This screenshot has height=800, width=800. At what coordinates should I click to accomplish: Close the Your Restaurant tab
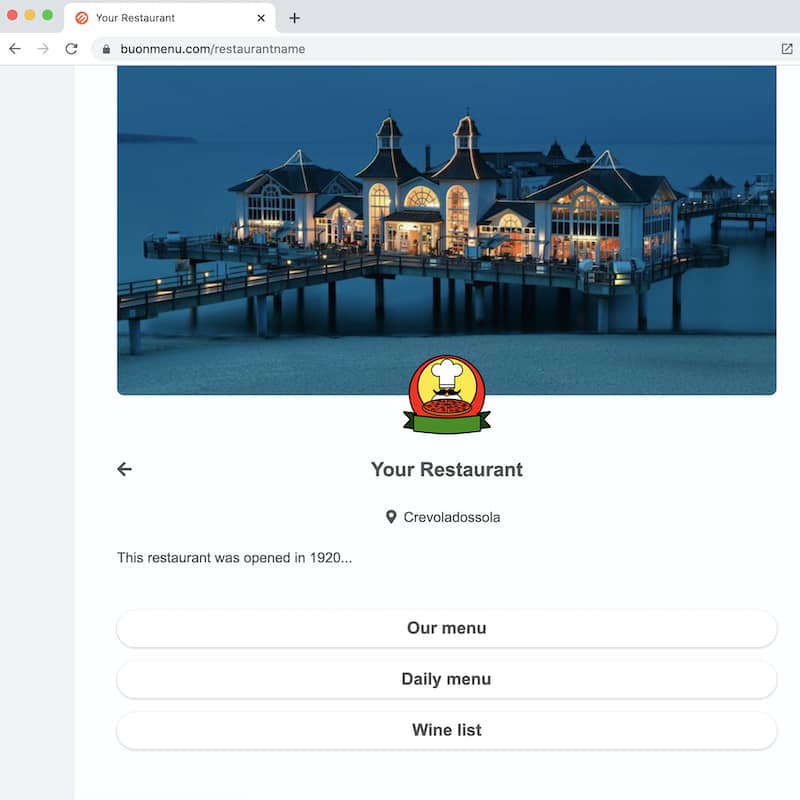point(261,18)
